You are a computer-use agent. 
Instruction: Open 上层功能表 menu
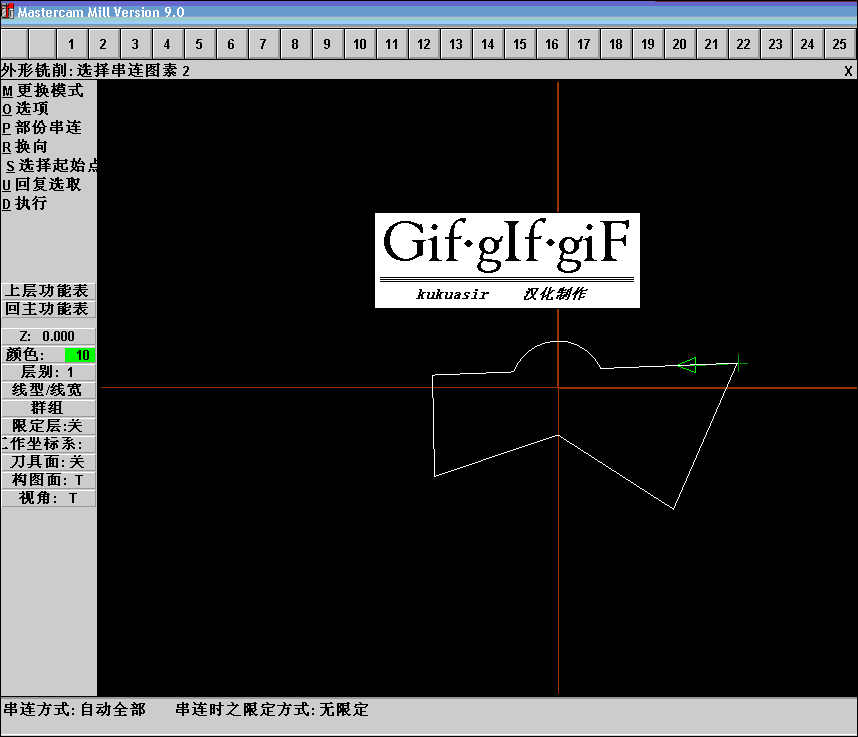pyautogui.click(x=48, y=290)
